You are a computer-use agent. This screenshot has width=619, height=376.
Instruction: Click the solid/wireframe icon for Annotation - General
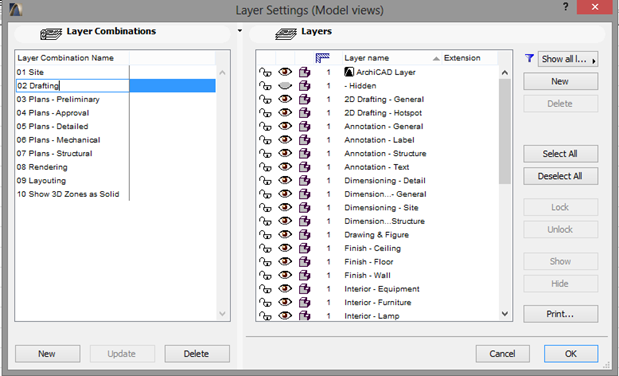point(304,126)
